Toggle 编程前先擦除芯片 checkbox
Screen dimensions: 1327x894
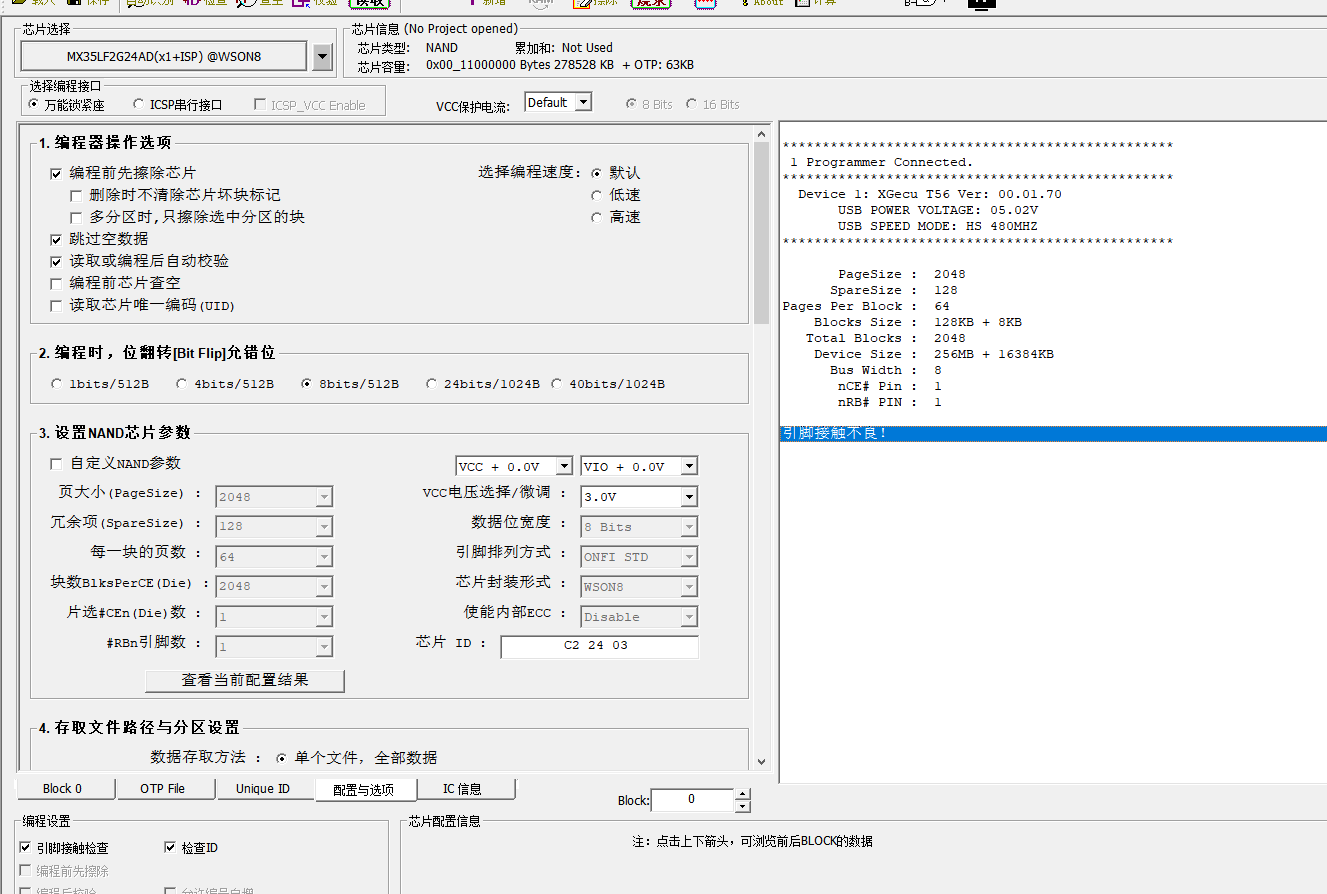pyautogui.click(x=56, y=173)
